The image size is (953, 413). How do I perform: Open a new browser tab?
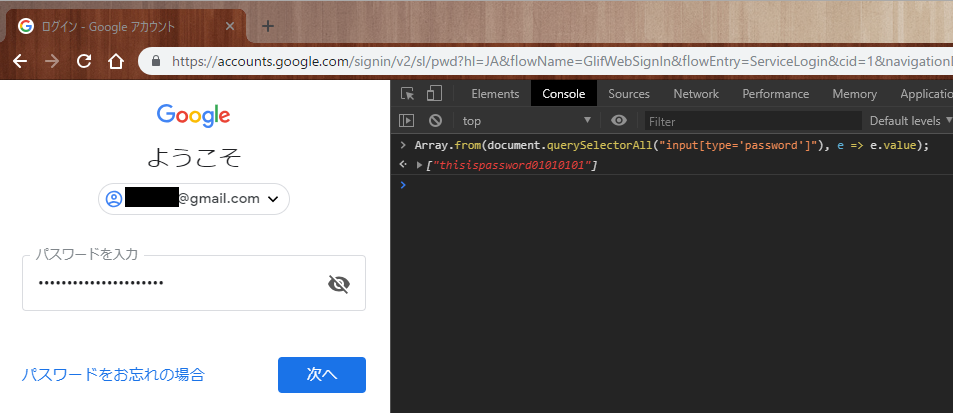tap(267, 26)
